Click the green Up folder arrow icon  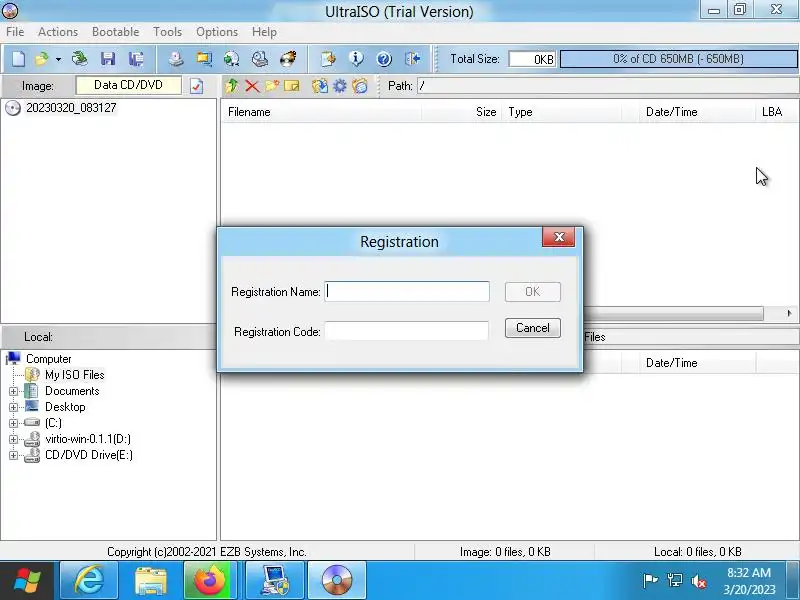tap(232, 86)
